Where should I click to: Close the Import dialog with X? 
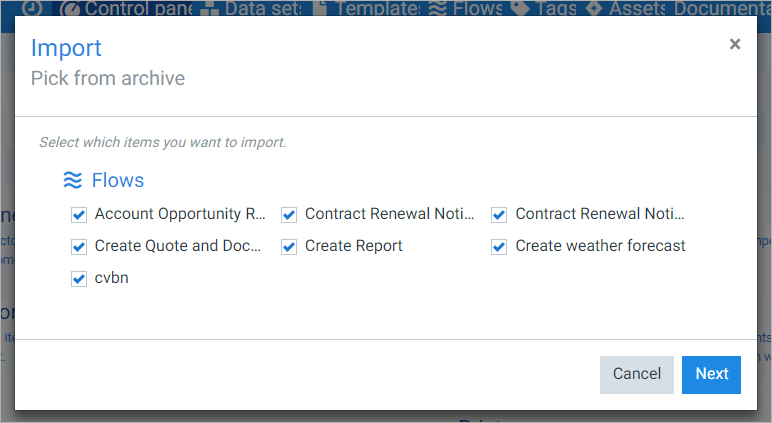(x=735, y=44)
